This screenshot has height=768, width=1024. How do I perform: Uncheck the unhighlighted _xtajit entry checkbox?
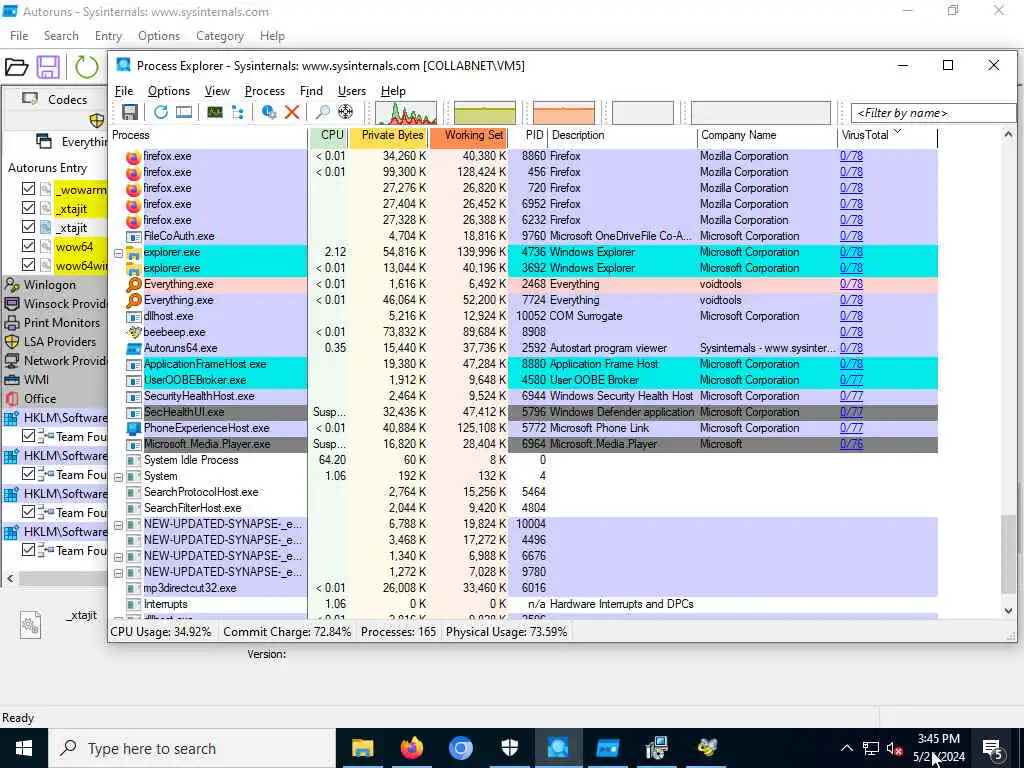(x=28, y=227)
